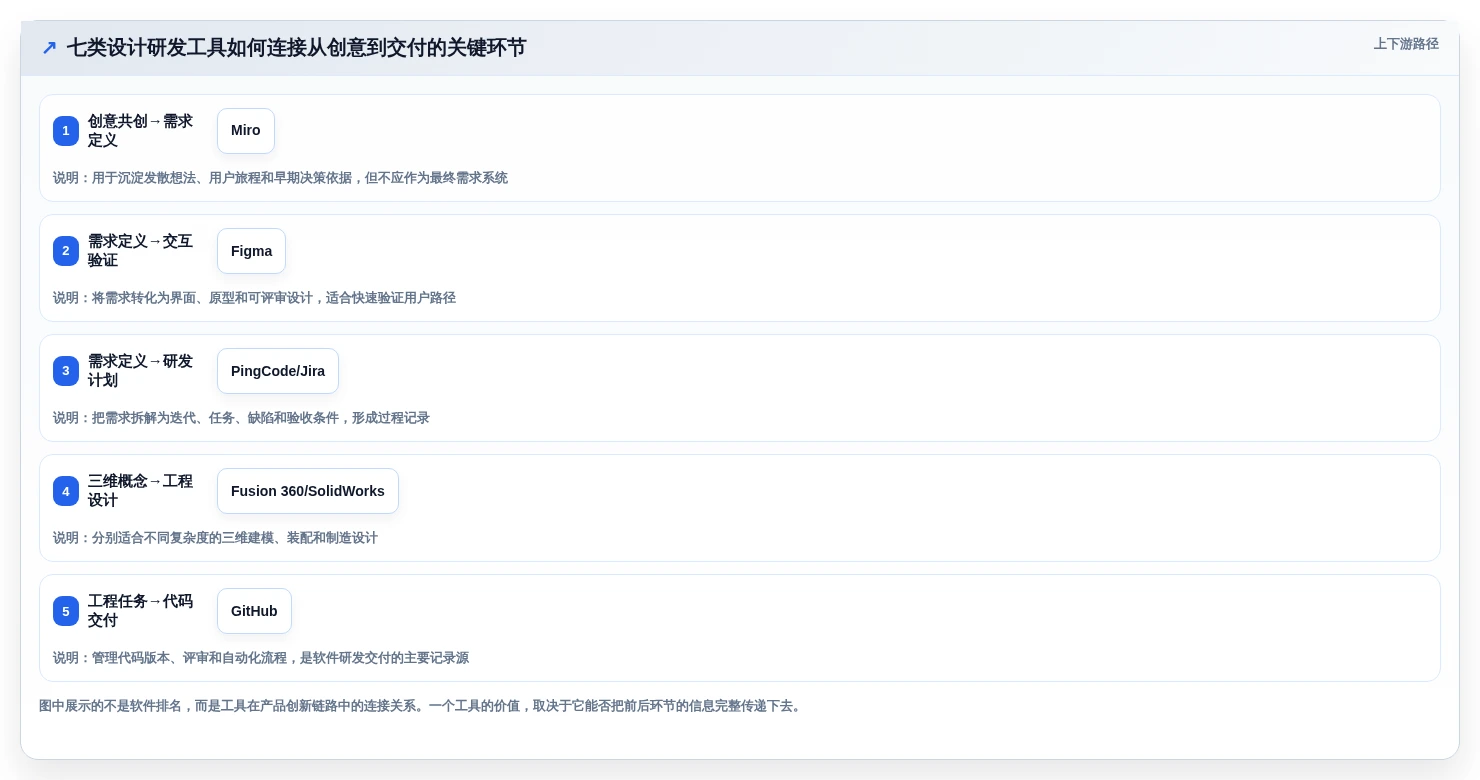Click step number 1 badge

point(66,131)
